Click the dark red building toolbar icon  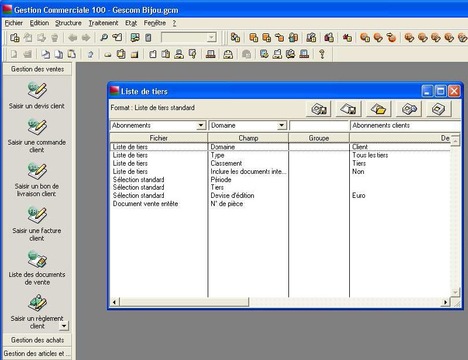329,38
